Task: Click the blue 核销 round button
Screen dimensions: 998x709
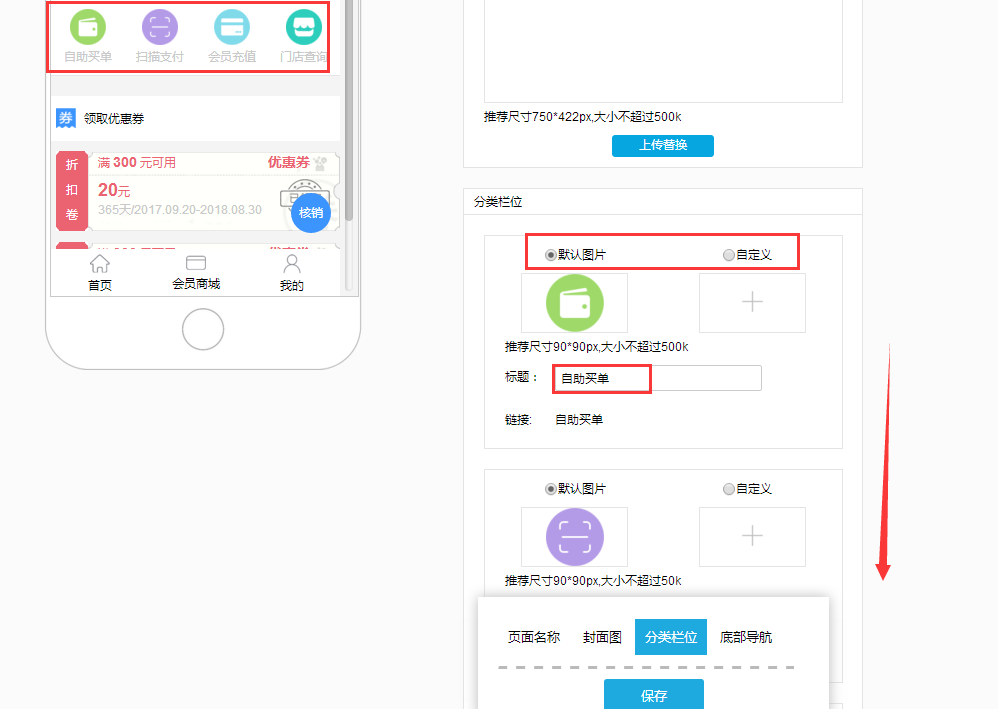Action: click(311, 212)
